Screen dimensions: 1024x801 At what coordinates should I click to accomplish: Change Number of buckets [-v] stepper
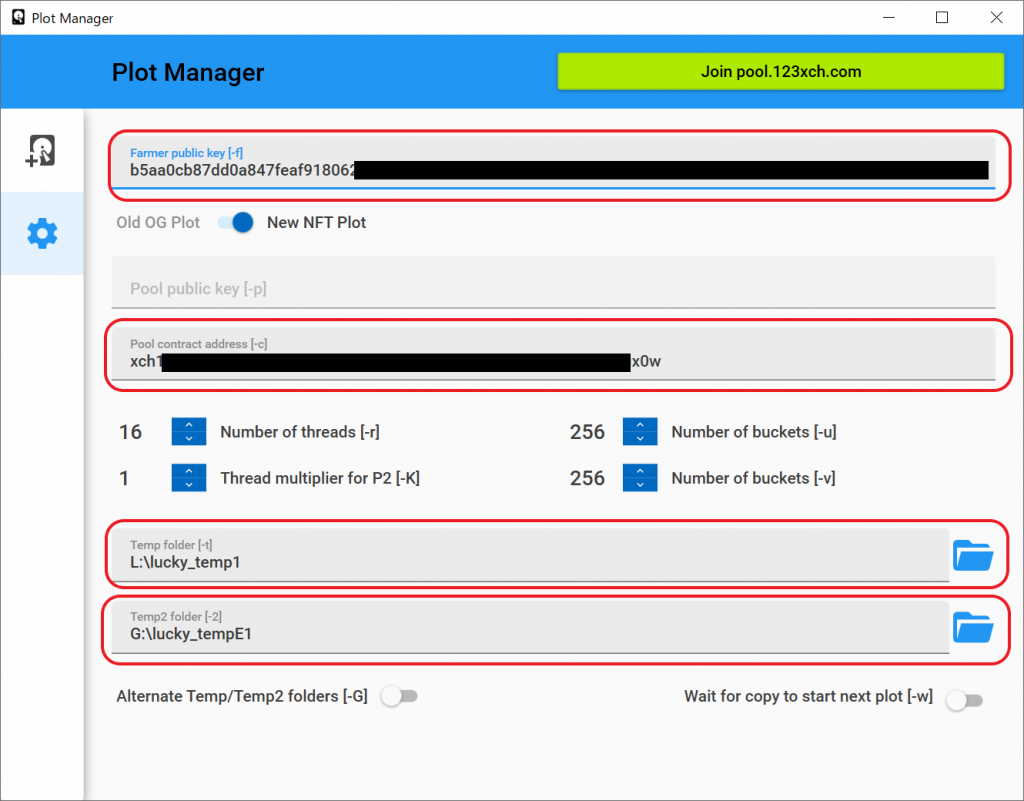pyautogui.click(x=639, y=478)
